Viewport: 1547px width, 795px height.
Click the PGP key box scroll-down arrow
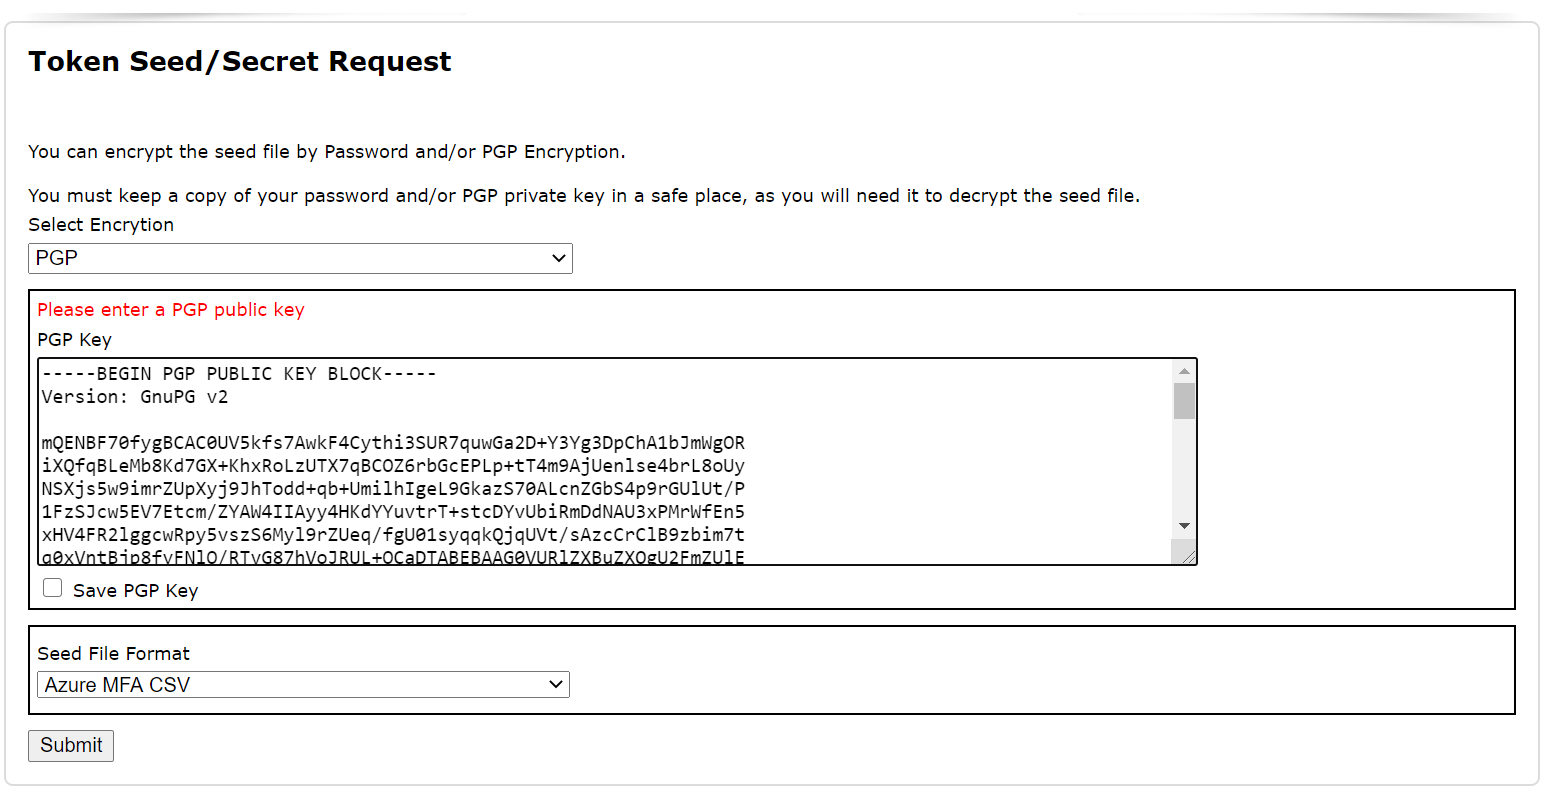click(x=1184, y=526)
